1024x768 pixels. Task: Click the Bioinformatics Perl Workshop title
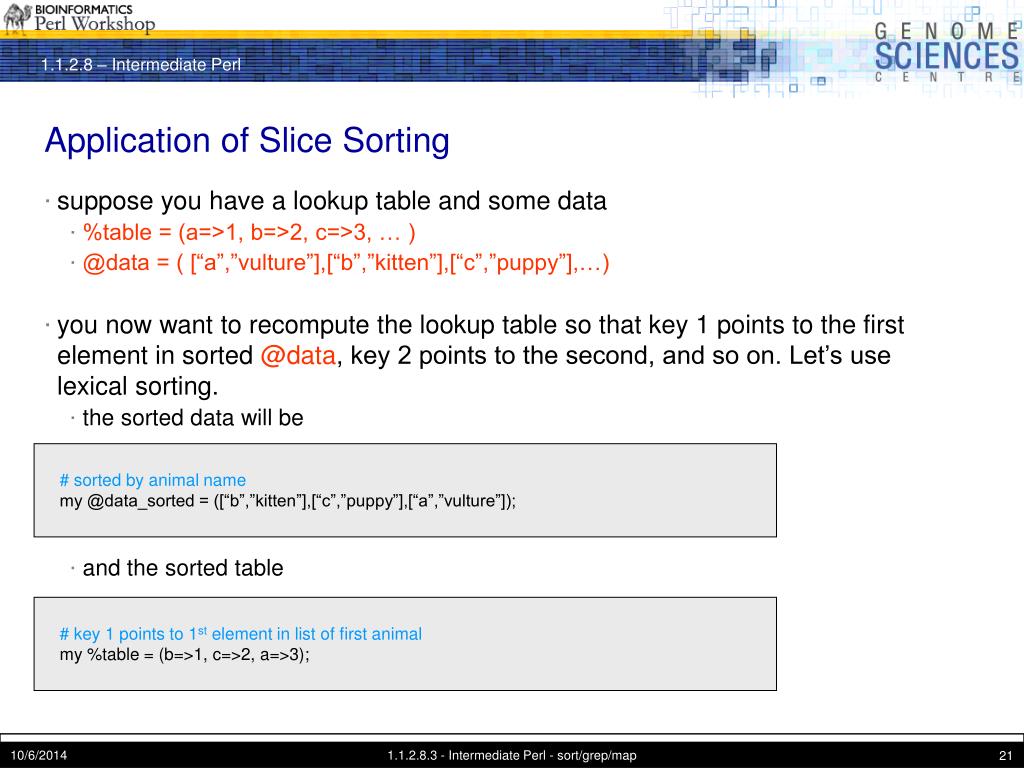coord(95,19)
